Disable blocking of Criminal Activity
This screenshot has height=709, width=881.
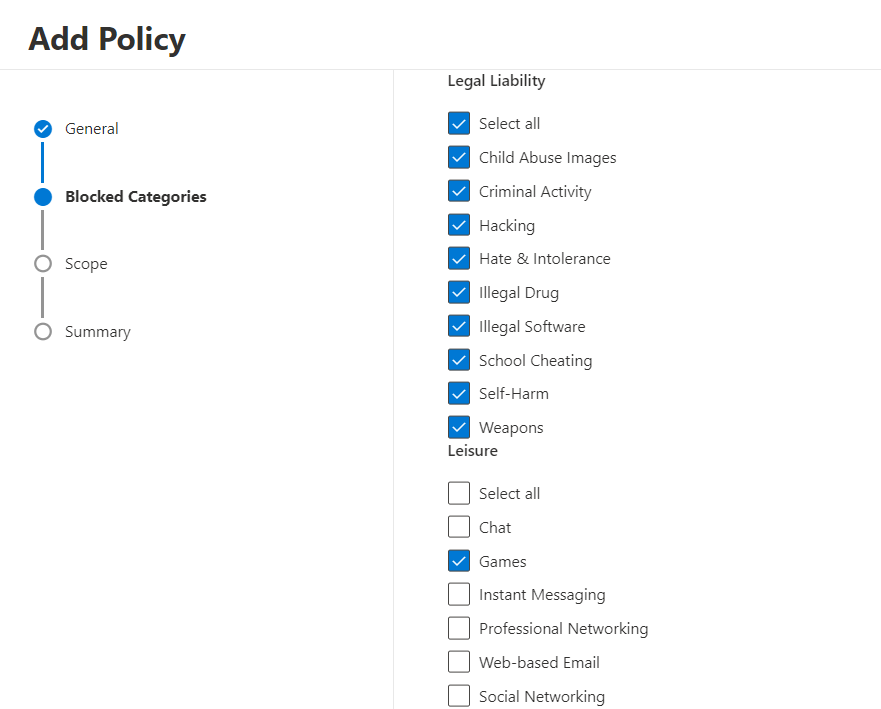click(x=459, y=192)
